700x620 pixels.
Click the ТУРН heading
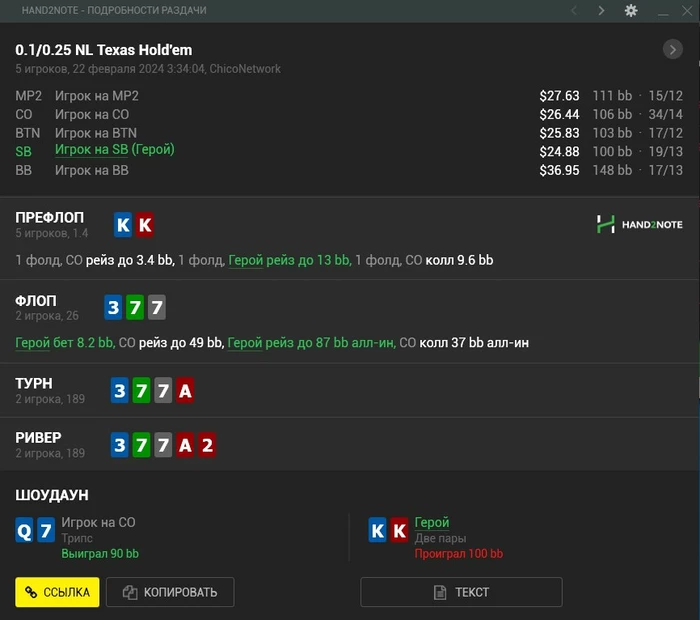[x=34, y=383]
